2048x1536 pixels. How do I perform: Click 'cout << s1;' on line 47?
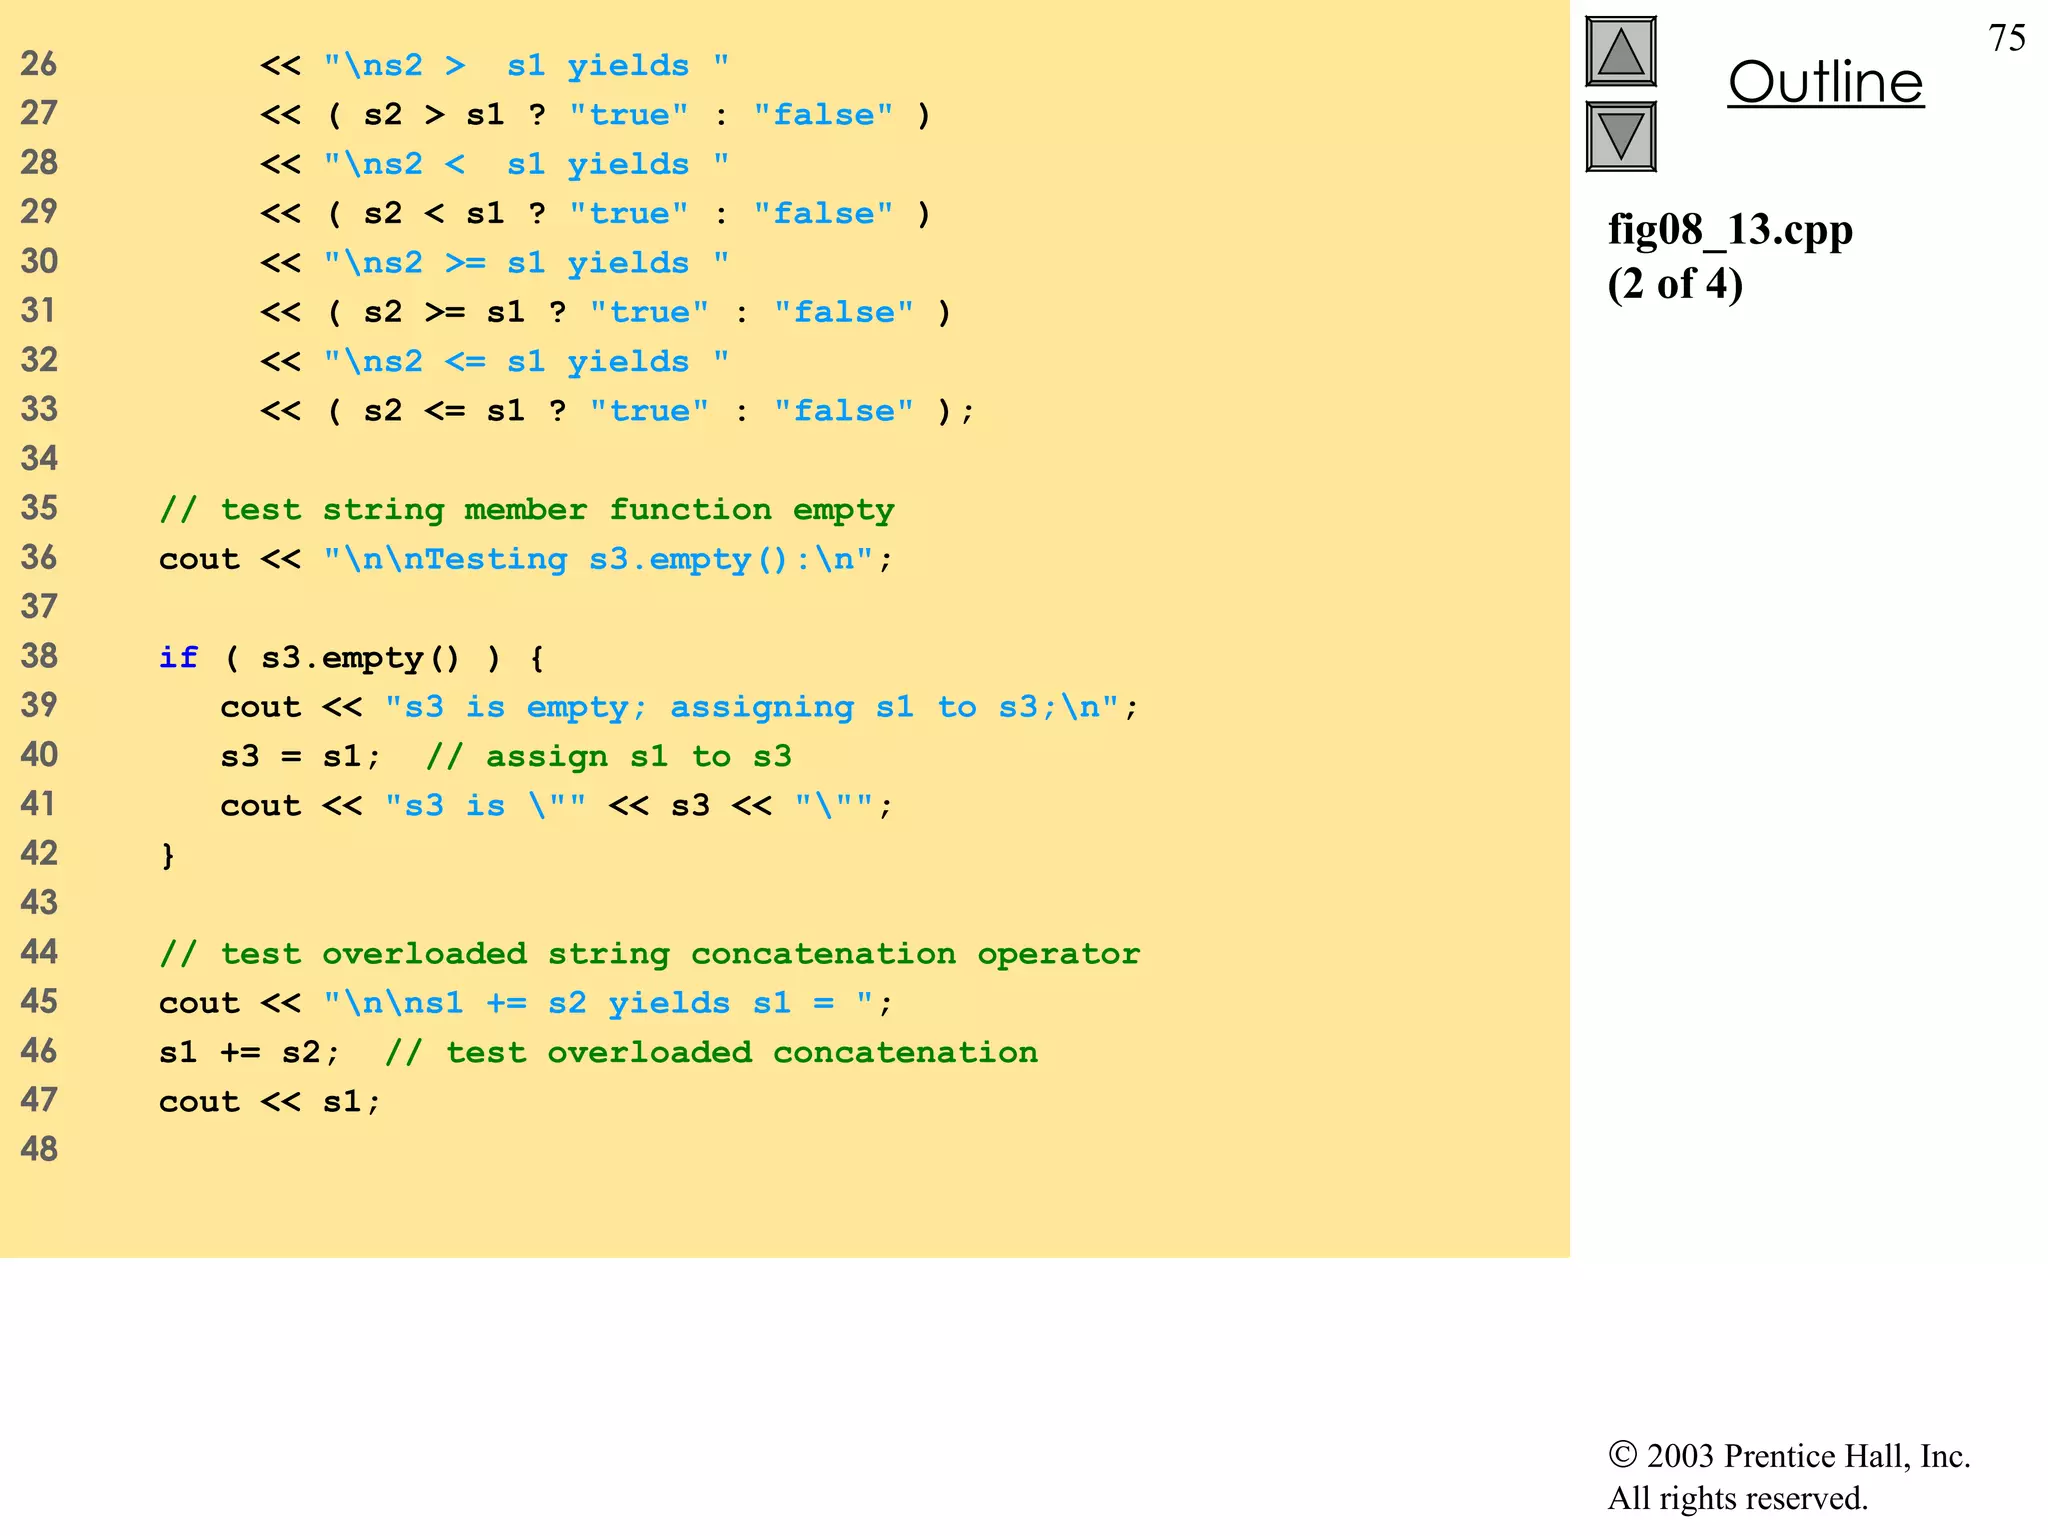point(270,1101)
